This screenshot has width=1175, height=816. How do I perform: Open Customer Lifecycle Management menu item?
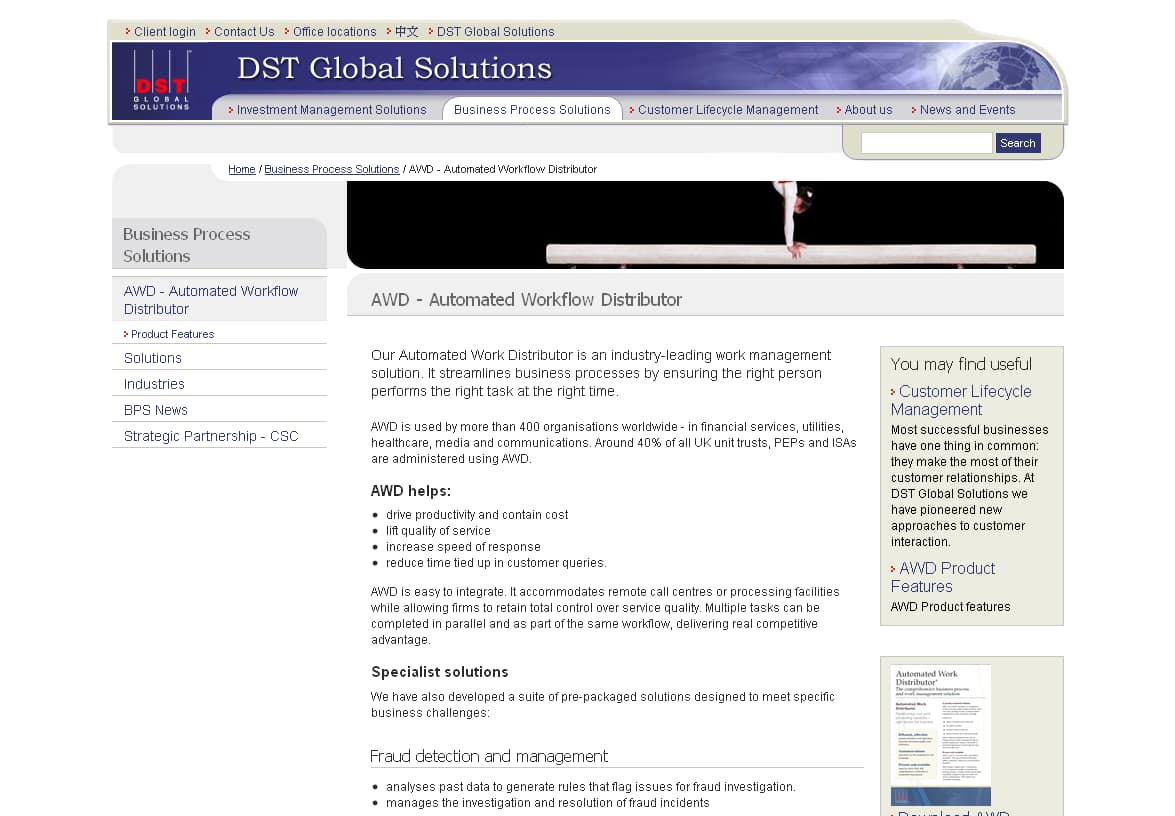[727, 110]
